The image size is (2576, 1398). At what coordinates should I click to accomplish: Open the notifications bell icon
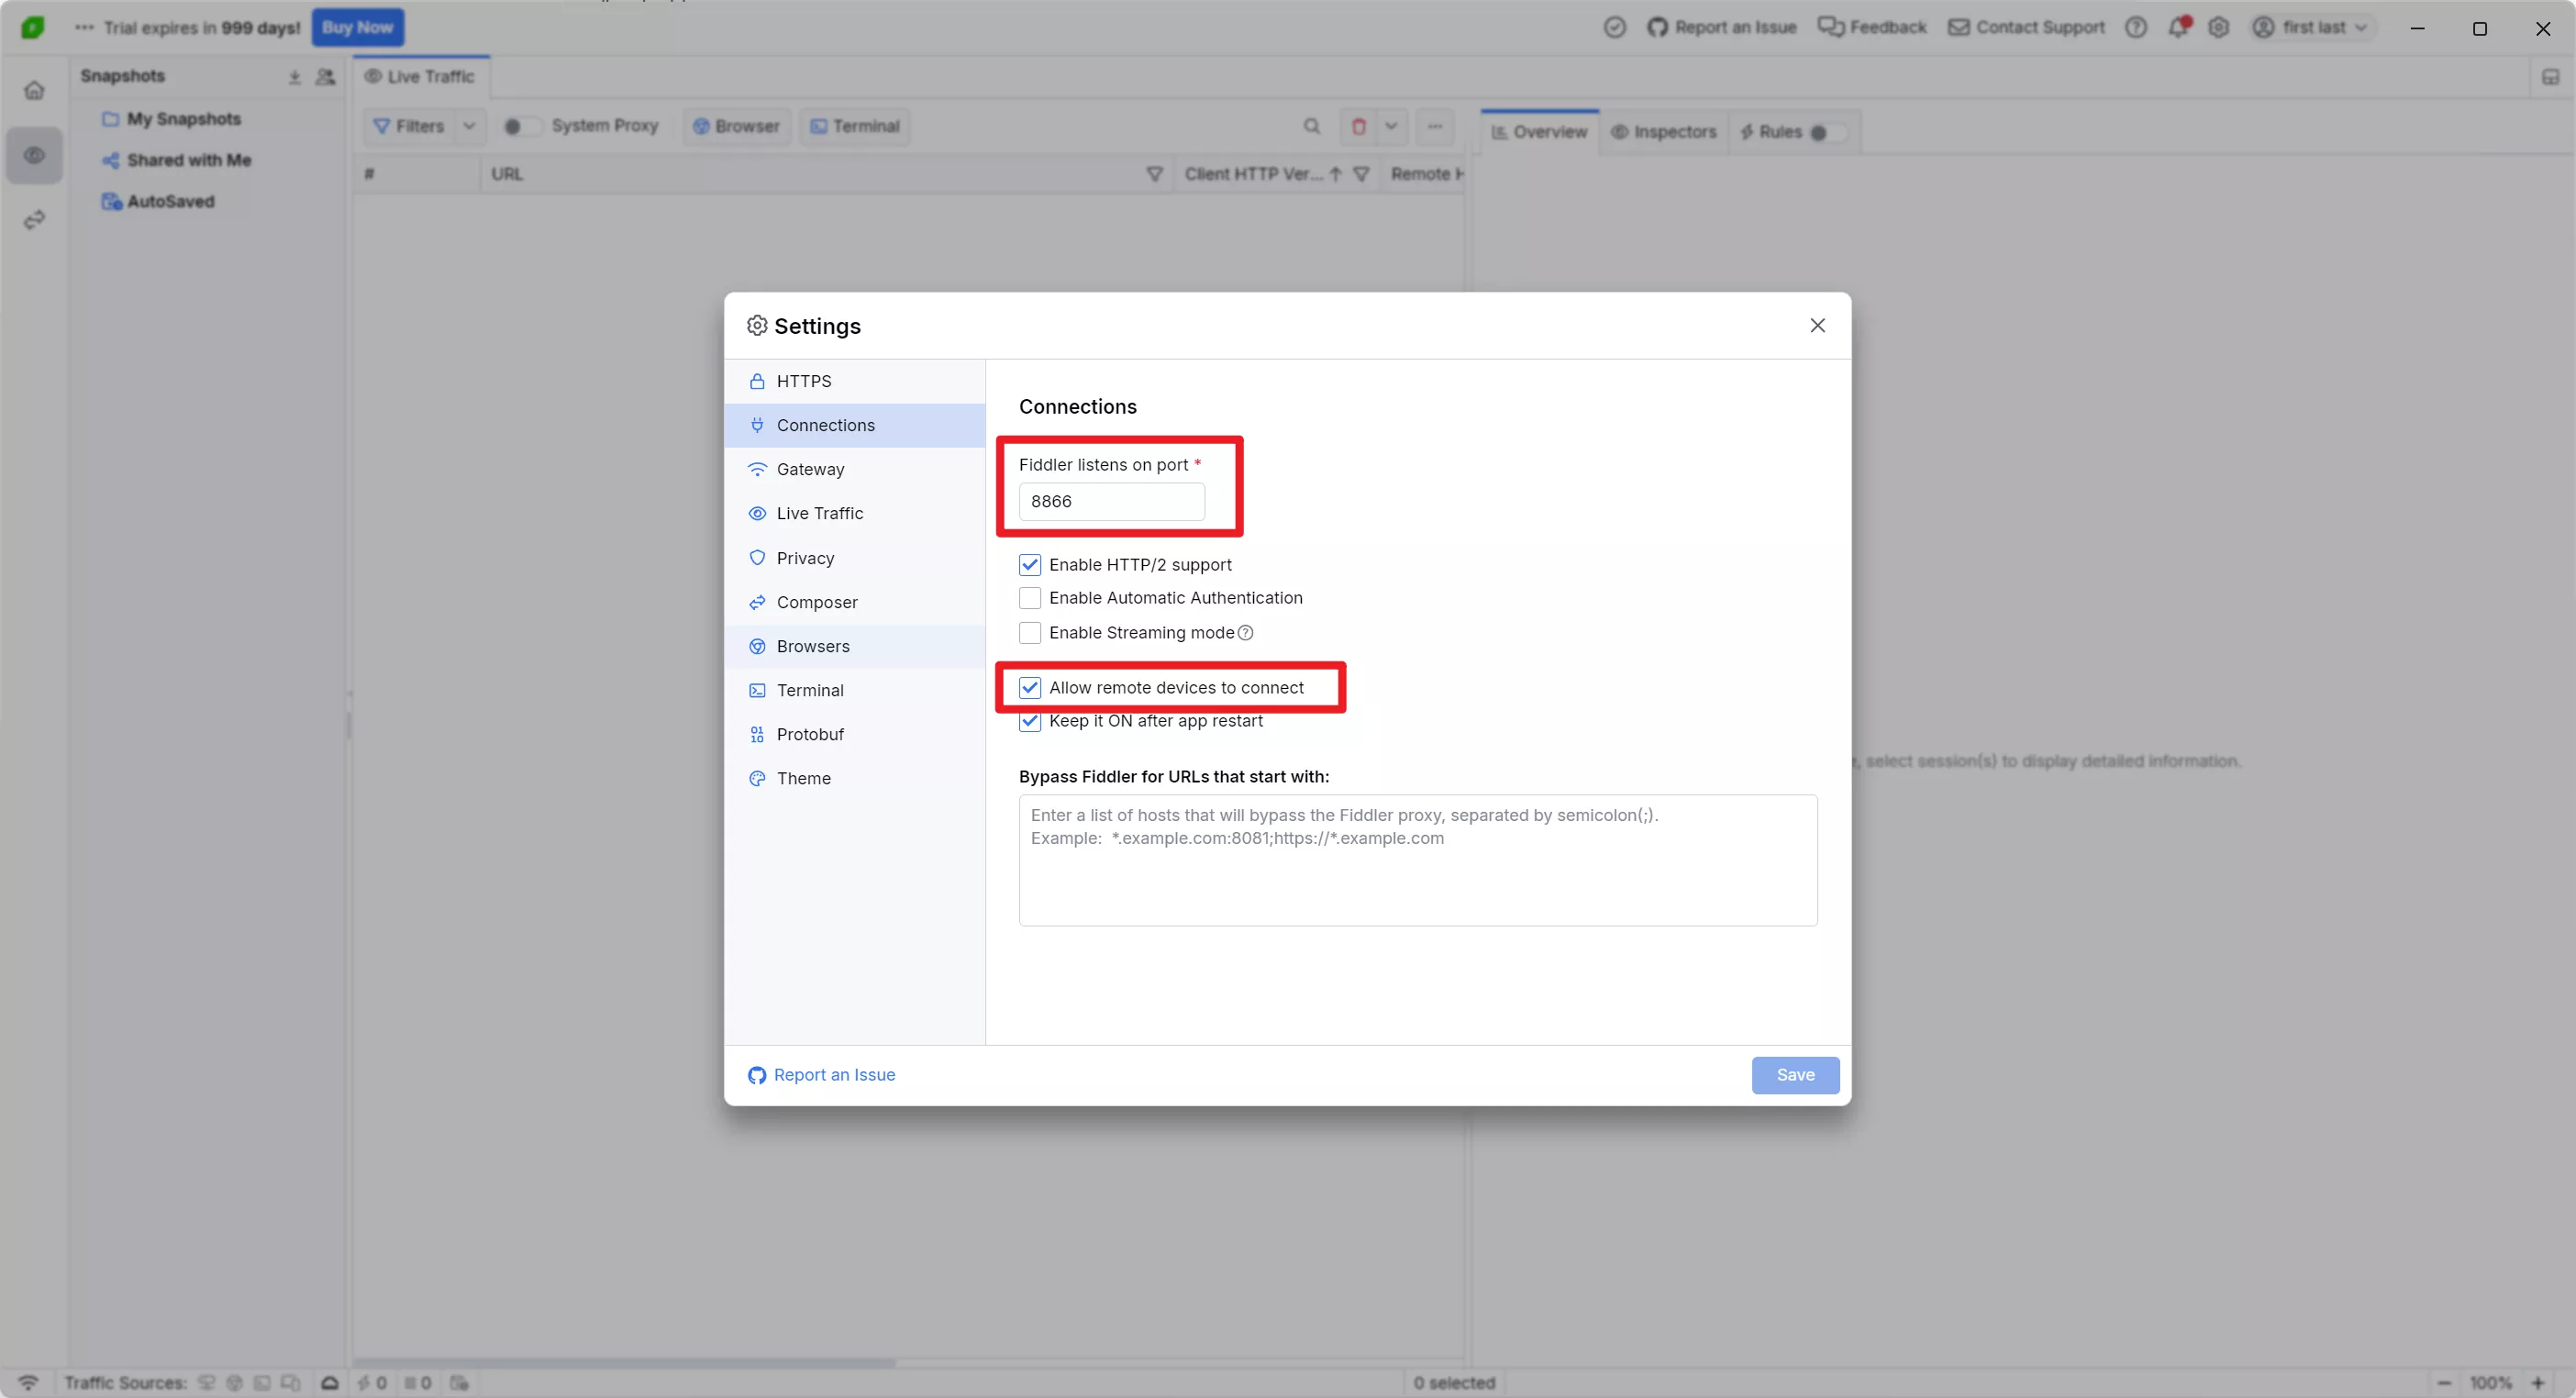coord(2178,27)
